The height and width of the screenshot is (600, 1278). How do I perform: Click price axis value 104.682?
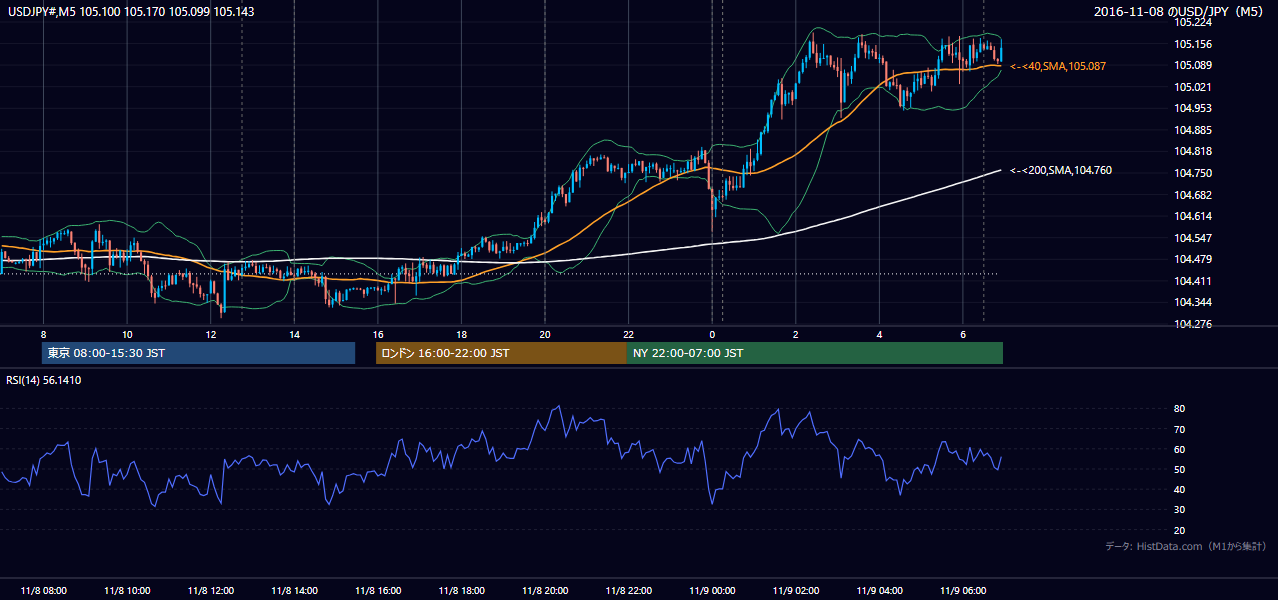(1192, 195)
